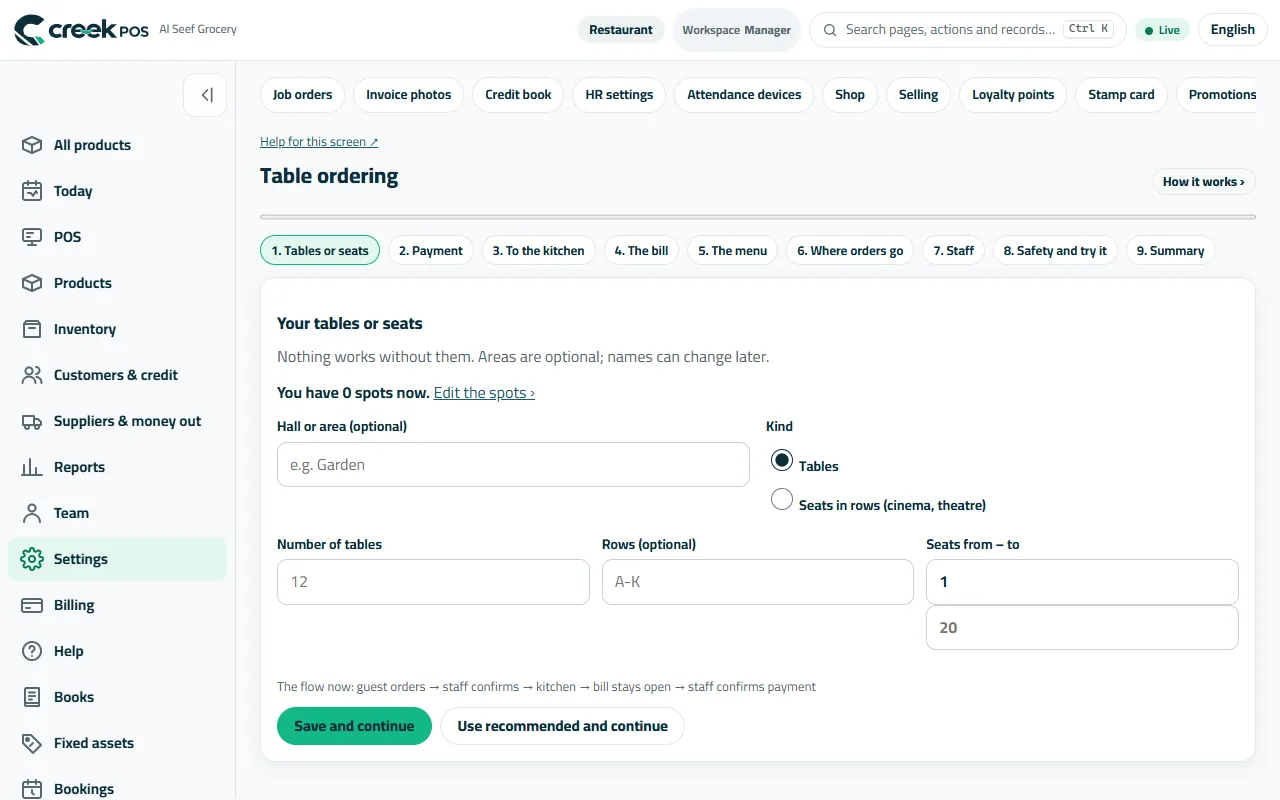Click the Reports bar chart icon
The image size is (1280, 800).
click(32, 467)
